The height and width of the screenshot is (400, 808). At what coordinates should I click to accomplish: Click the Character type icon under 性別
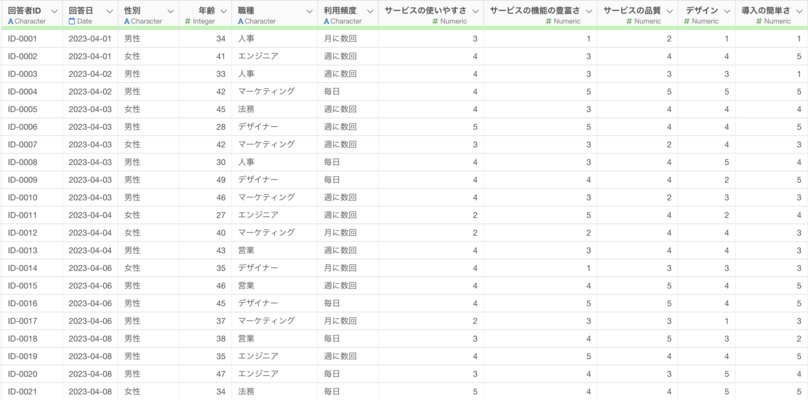(127, 21)
